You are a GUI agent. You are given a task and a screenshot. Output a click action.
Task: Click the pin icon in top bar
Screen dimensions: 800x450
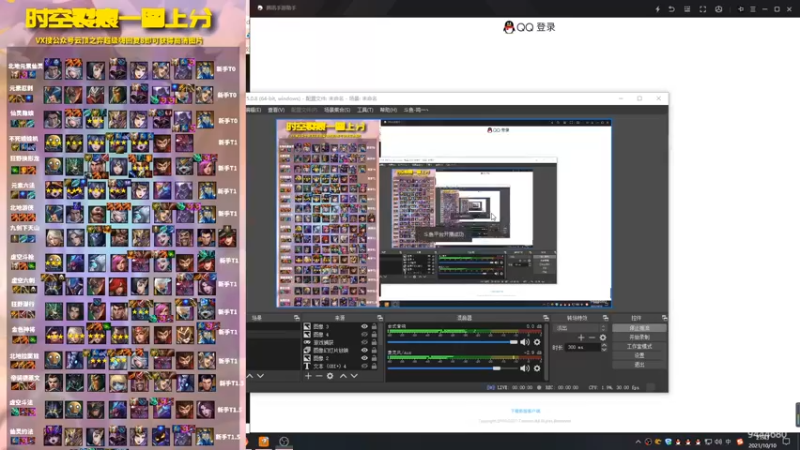(x=741, y=9)
